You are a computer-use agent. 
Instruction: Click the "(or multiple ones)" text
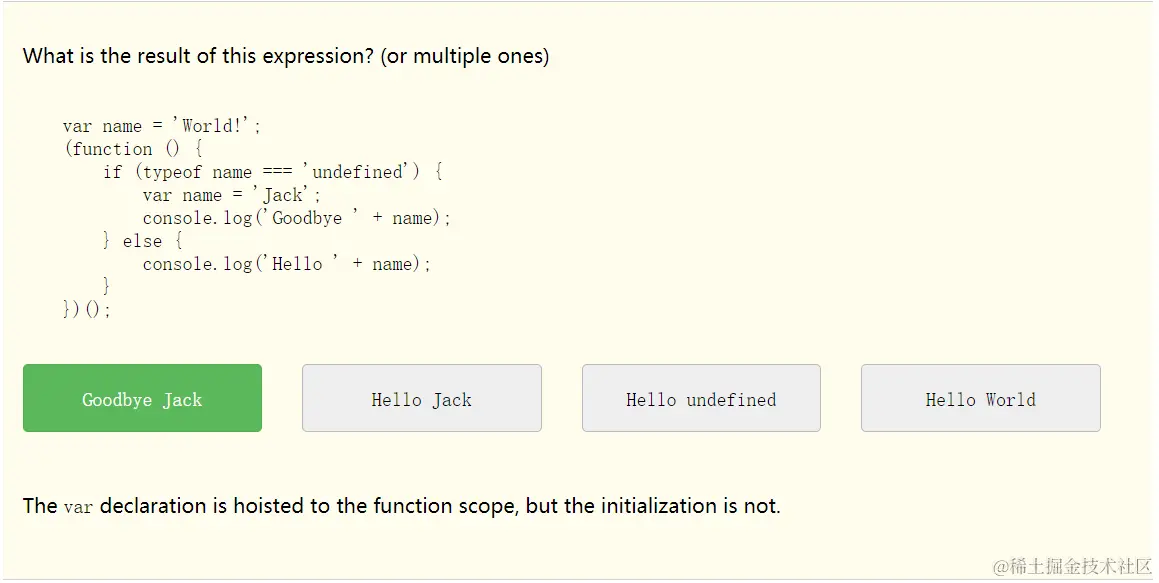coord(464,56)
